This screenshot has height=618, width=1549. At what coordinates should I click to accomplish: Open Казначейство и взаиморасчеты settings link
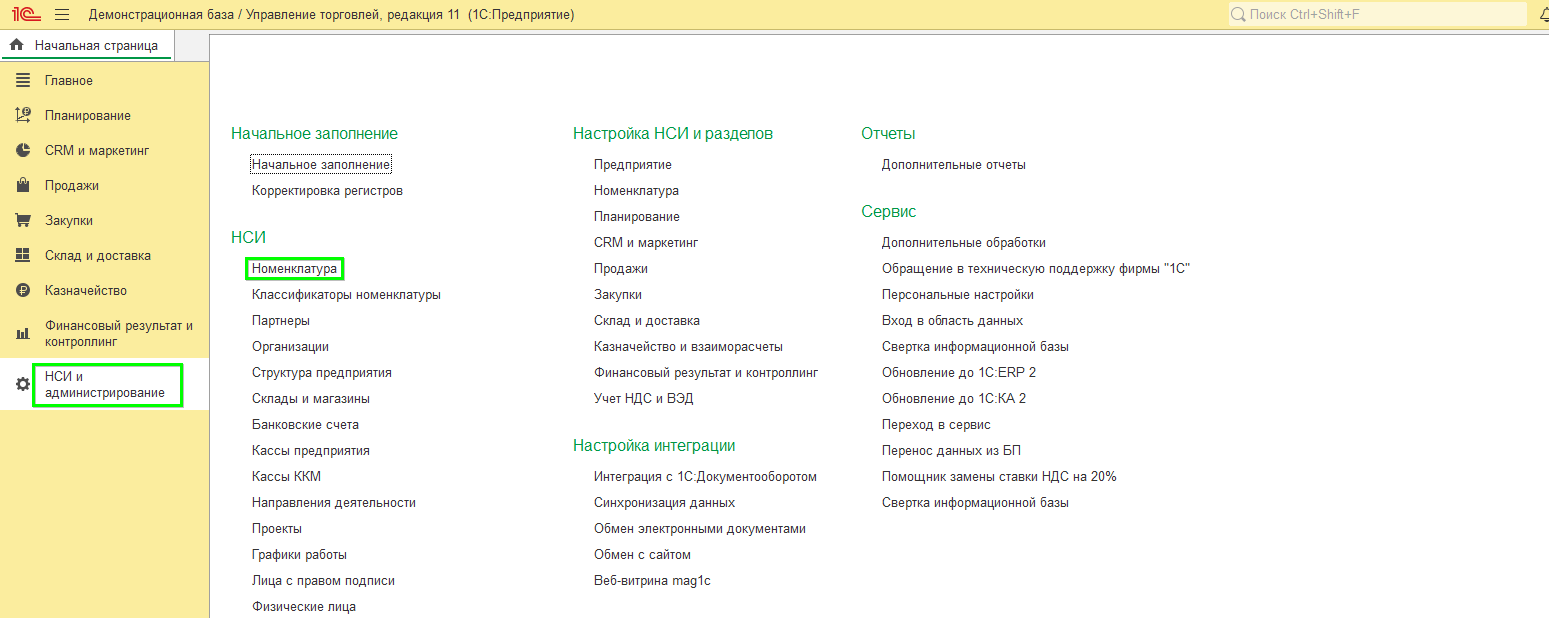point(688,346)
